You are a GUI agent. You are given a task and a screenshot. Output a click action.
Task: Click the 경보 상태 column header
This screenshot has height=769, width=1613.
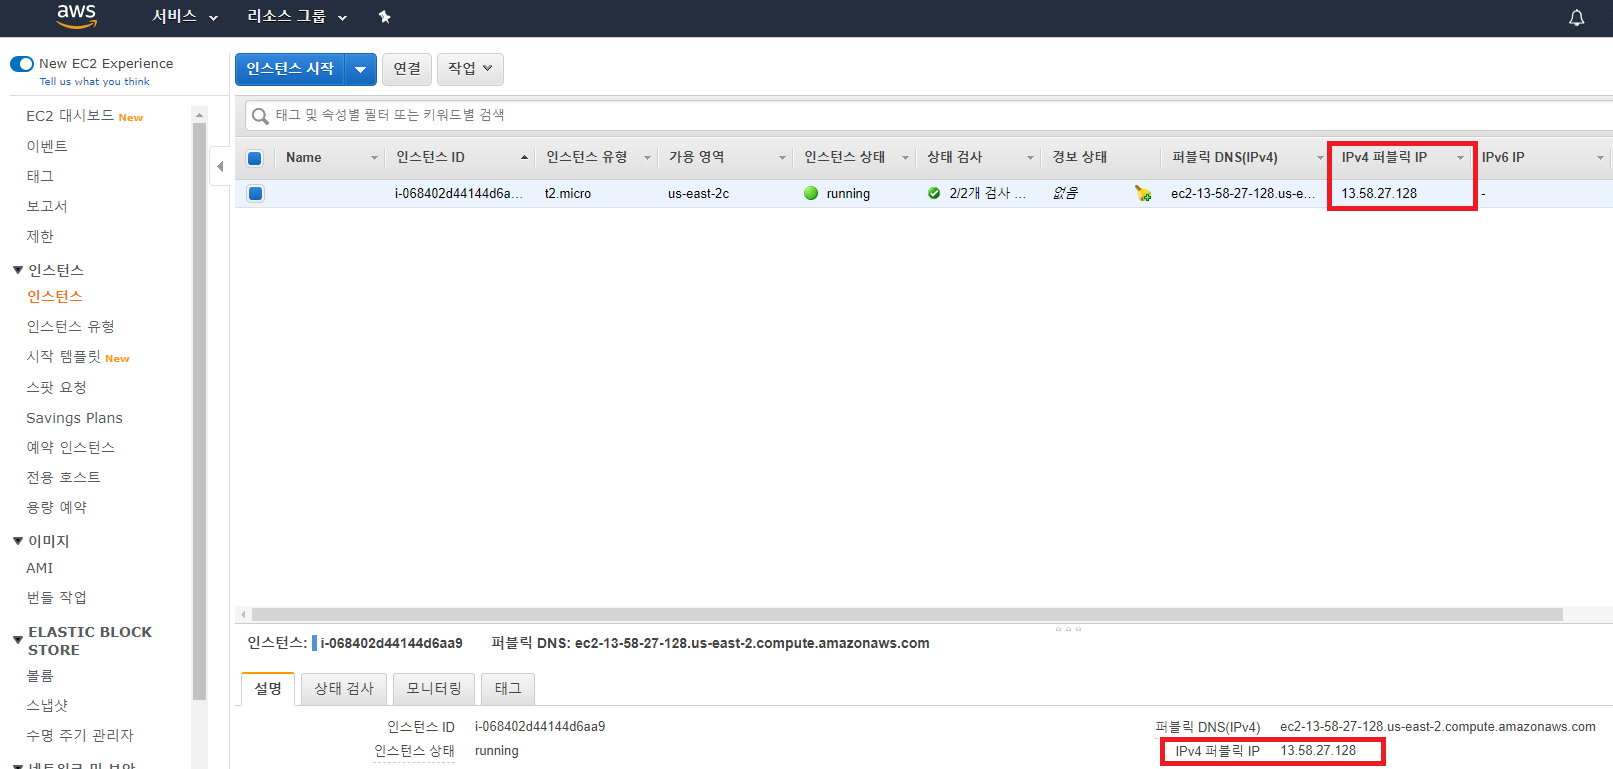point(1079,157)
